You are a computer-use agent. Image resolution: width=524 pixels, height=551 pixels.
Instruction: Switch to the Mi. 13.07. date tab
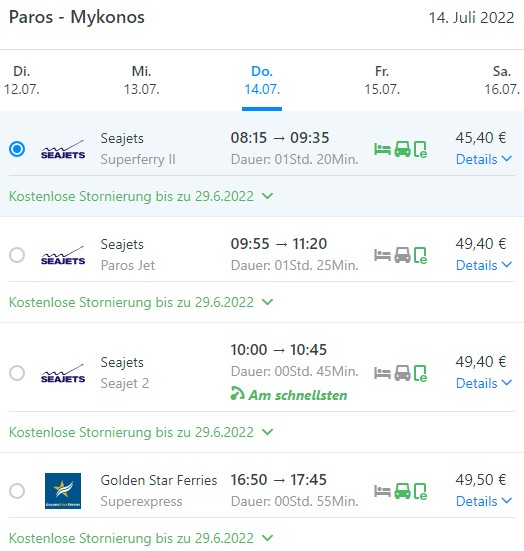coord(142,80)
